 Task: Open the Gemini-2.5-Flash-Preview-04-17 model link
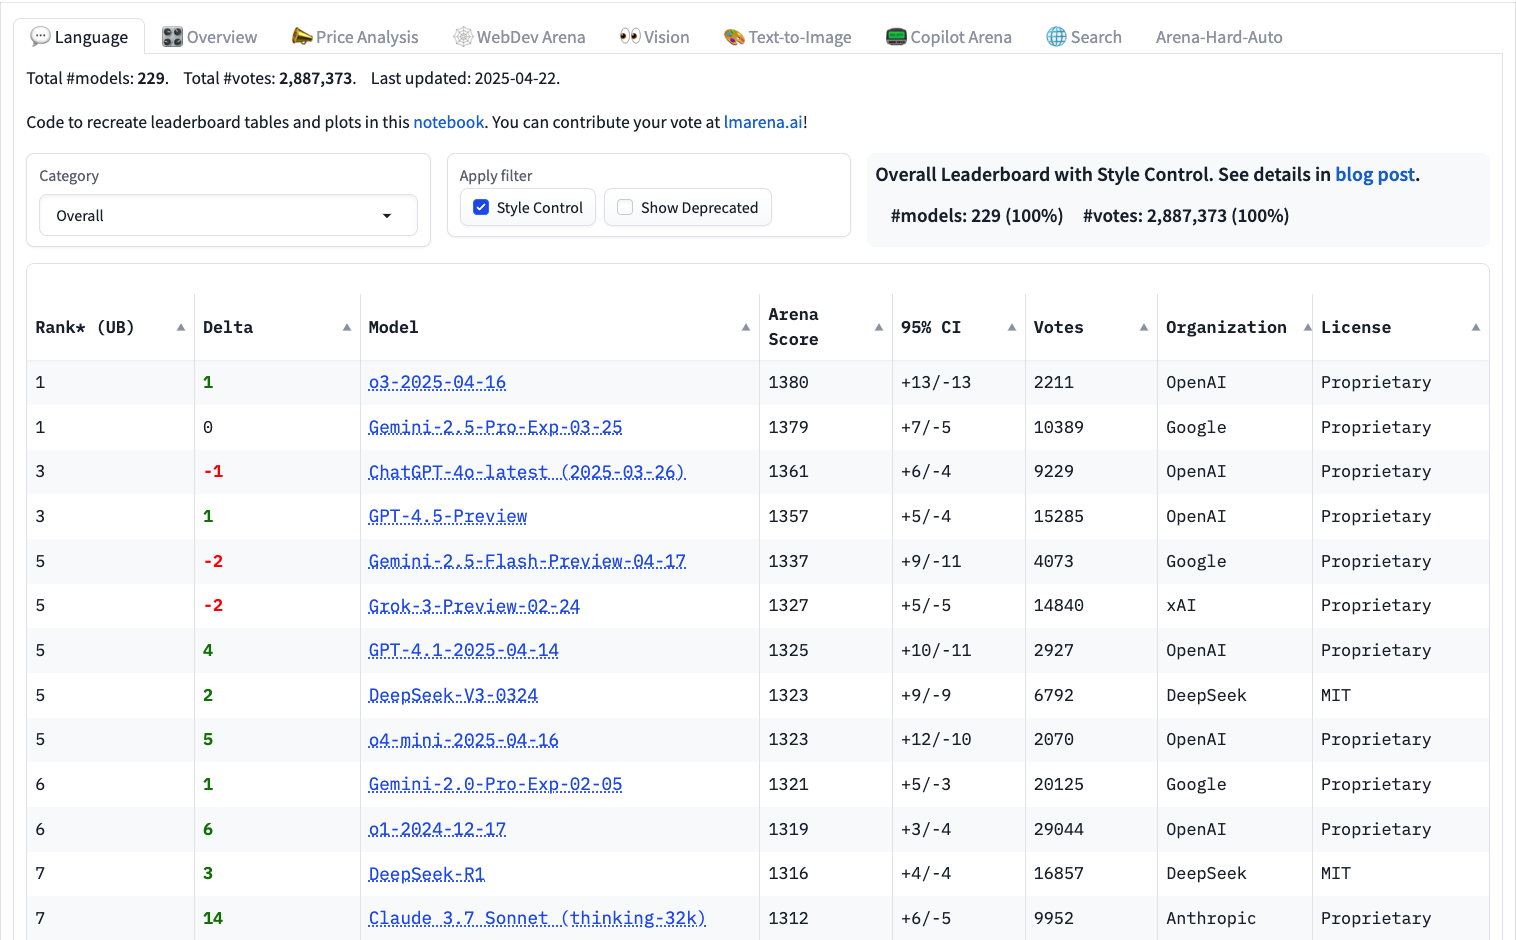pos(527,561)
